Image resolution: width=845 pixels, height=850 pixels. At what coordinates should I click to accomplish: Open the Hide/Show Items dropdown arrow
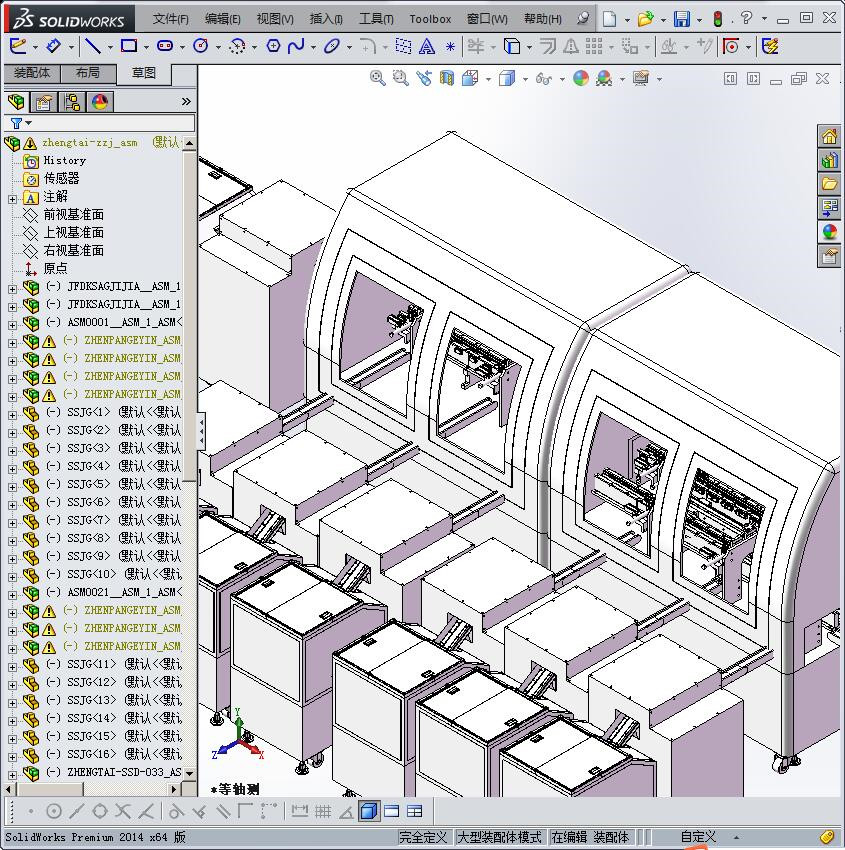[562, 79]
